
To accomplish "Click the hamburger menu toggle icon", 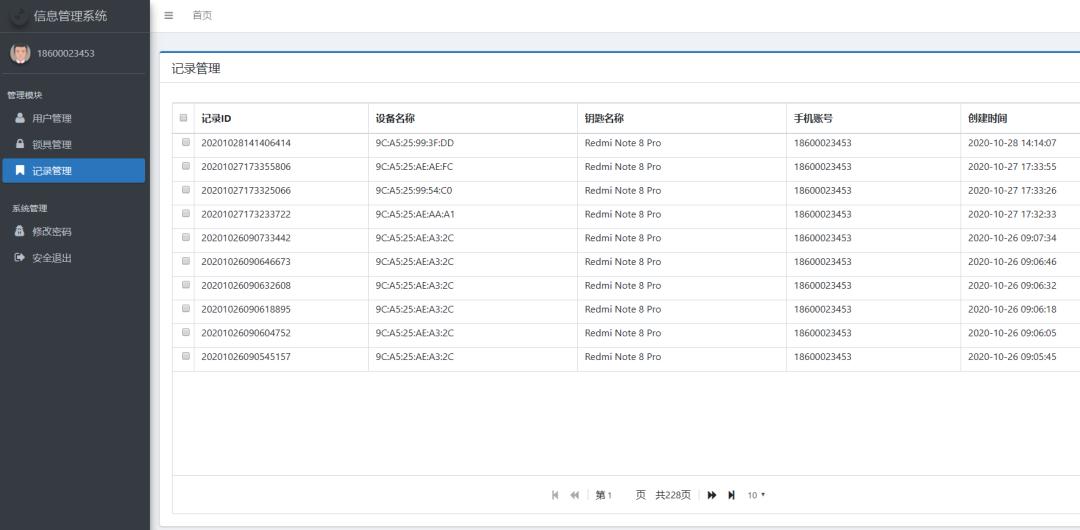I will pos(169,15).
